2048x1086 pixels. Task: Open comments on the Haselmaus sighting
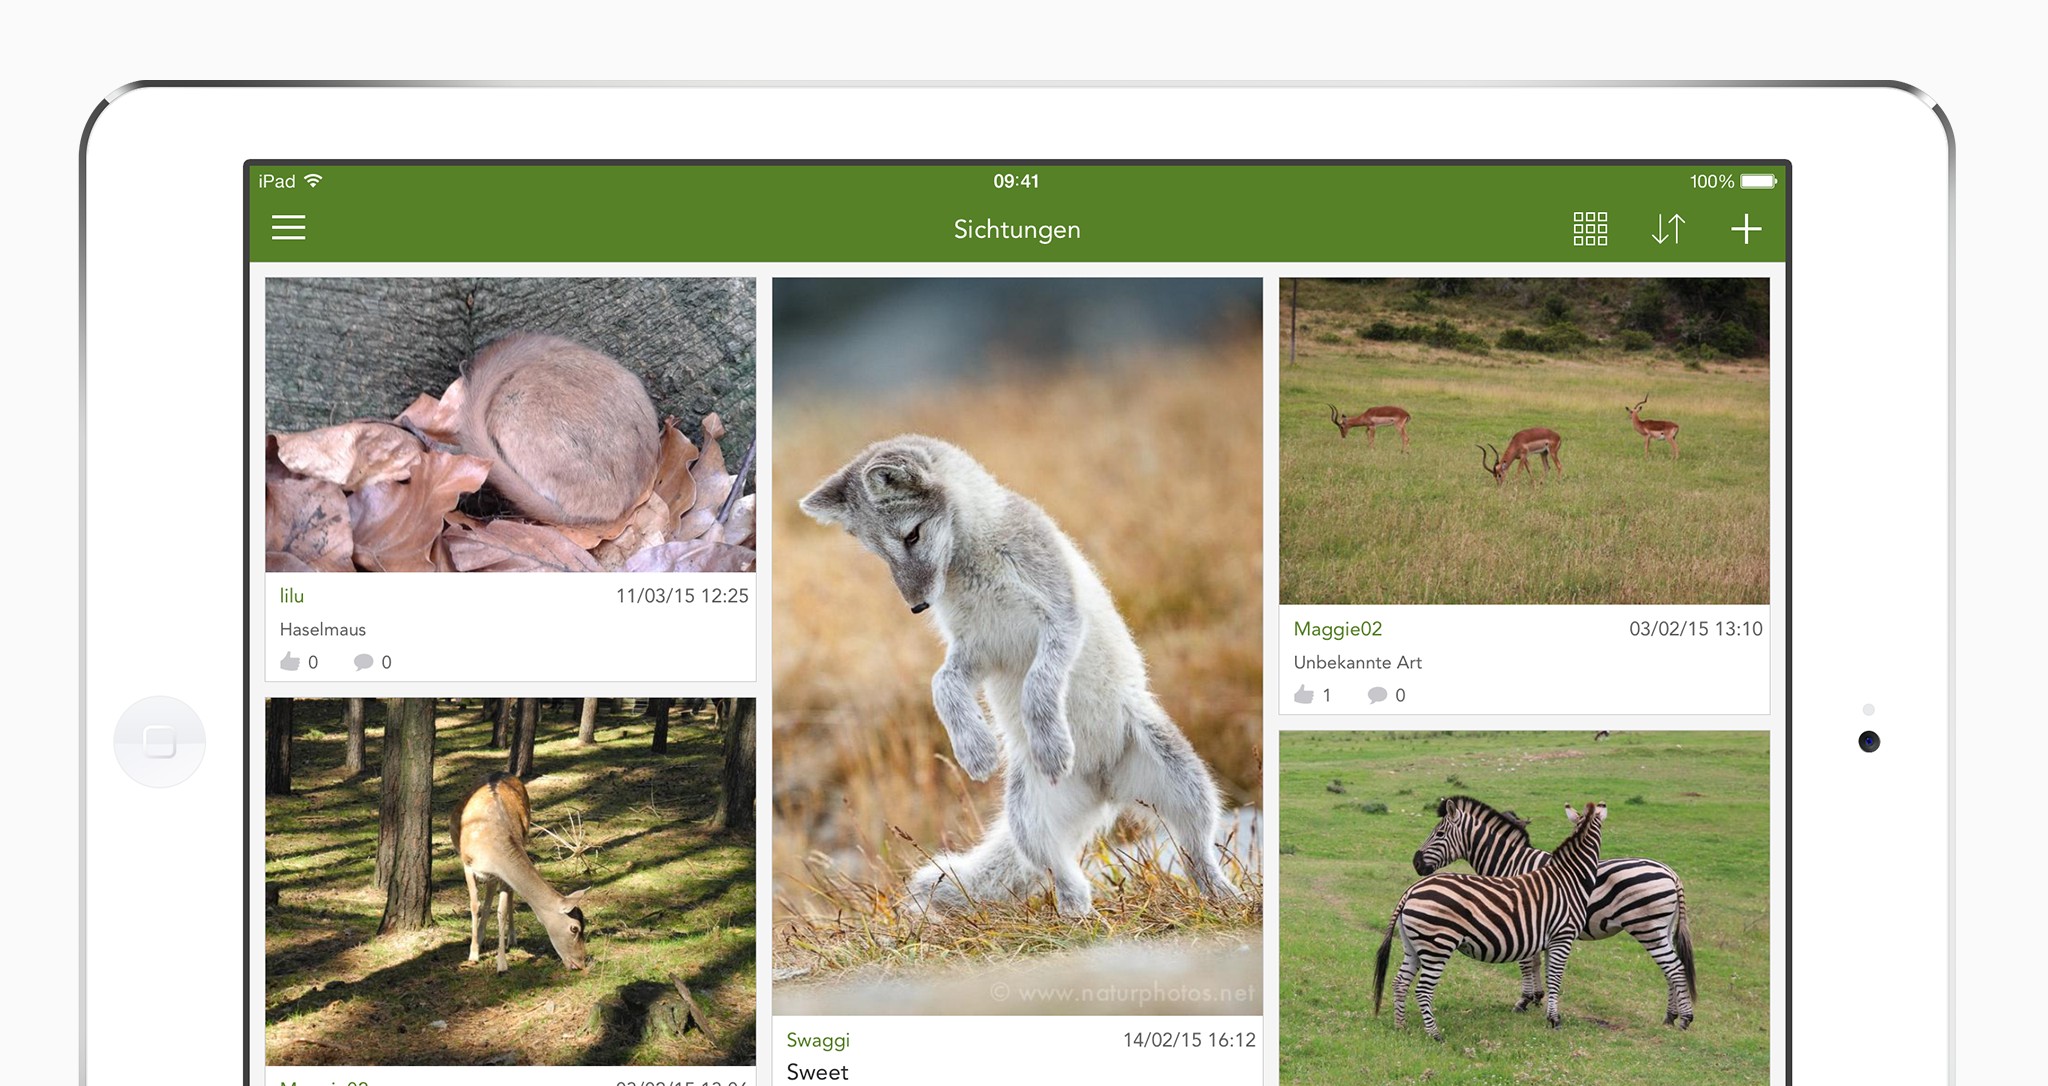point(364,662)
